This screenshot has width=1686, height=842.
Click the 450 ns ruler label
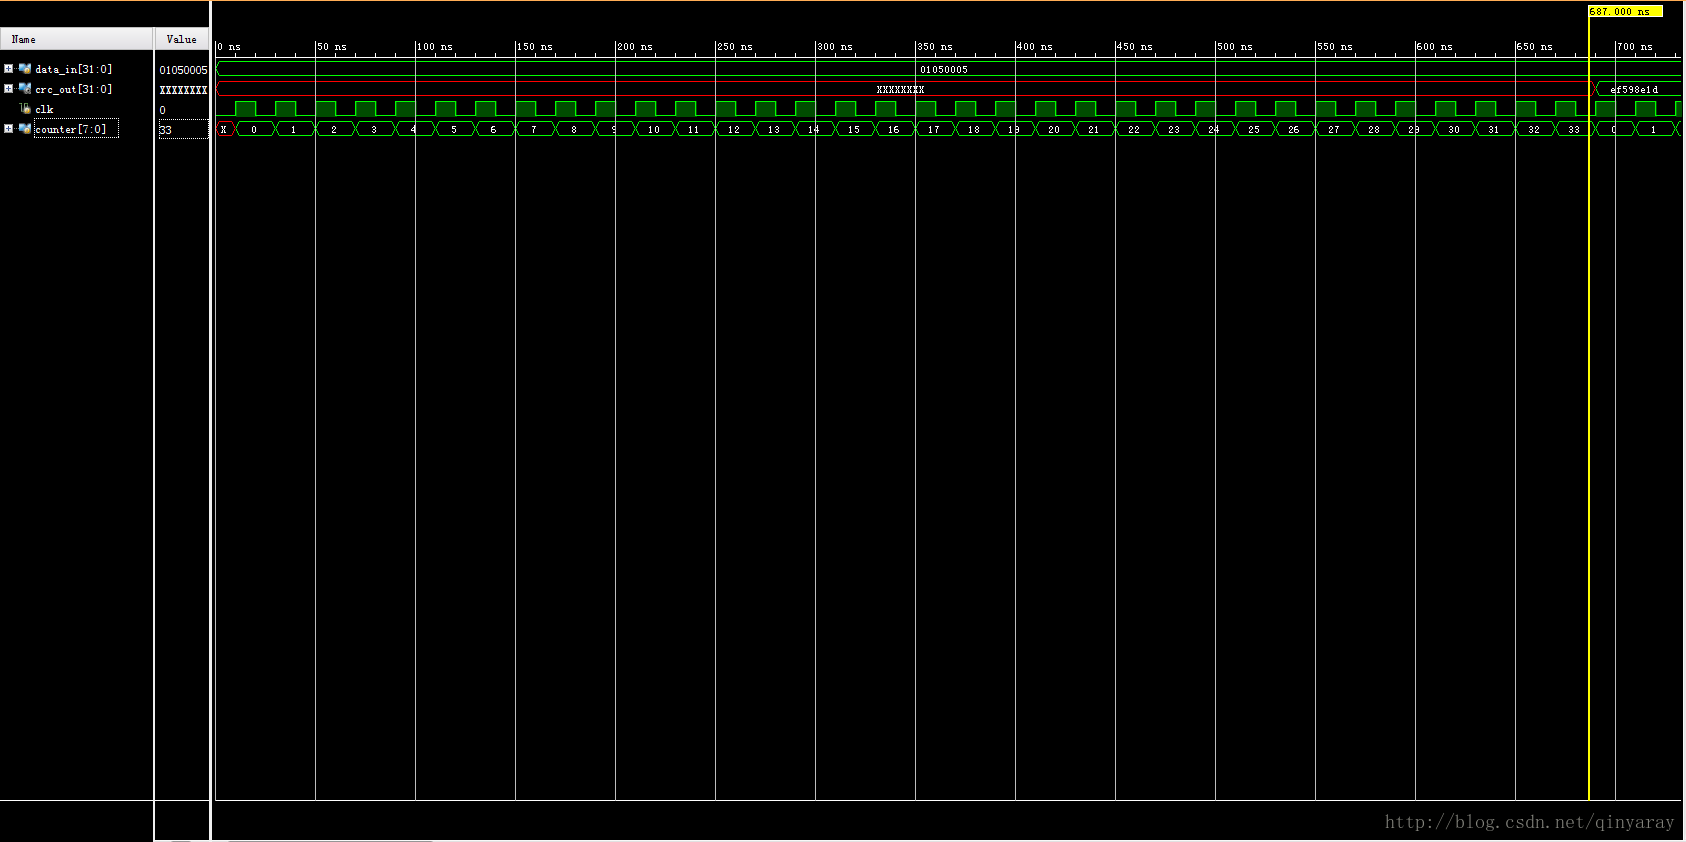click(x=1135, y=47)
